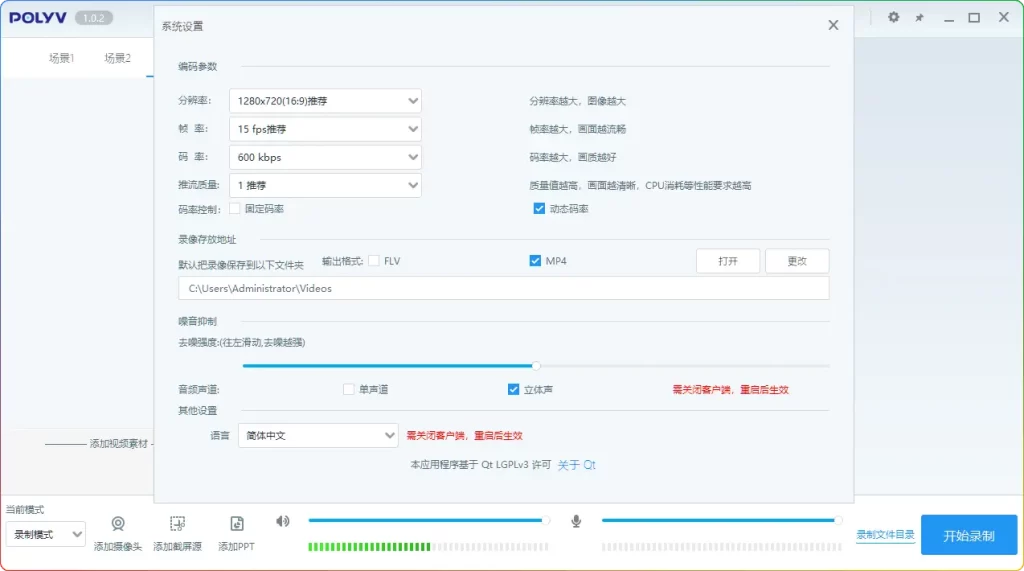Toggle the 立体声 checkbox
The height and width of the screenshot is (571, 1024).
click(513, 389)
